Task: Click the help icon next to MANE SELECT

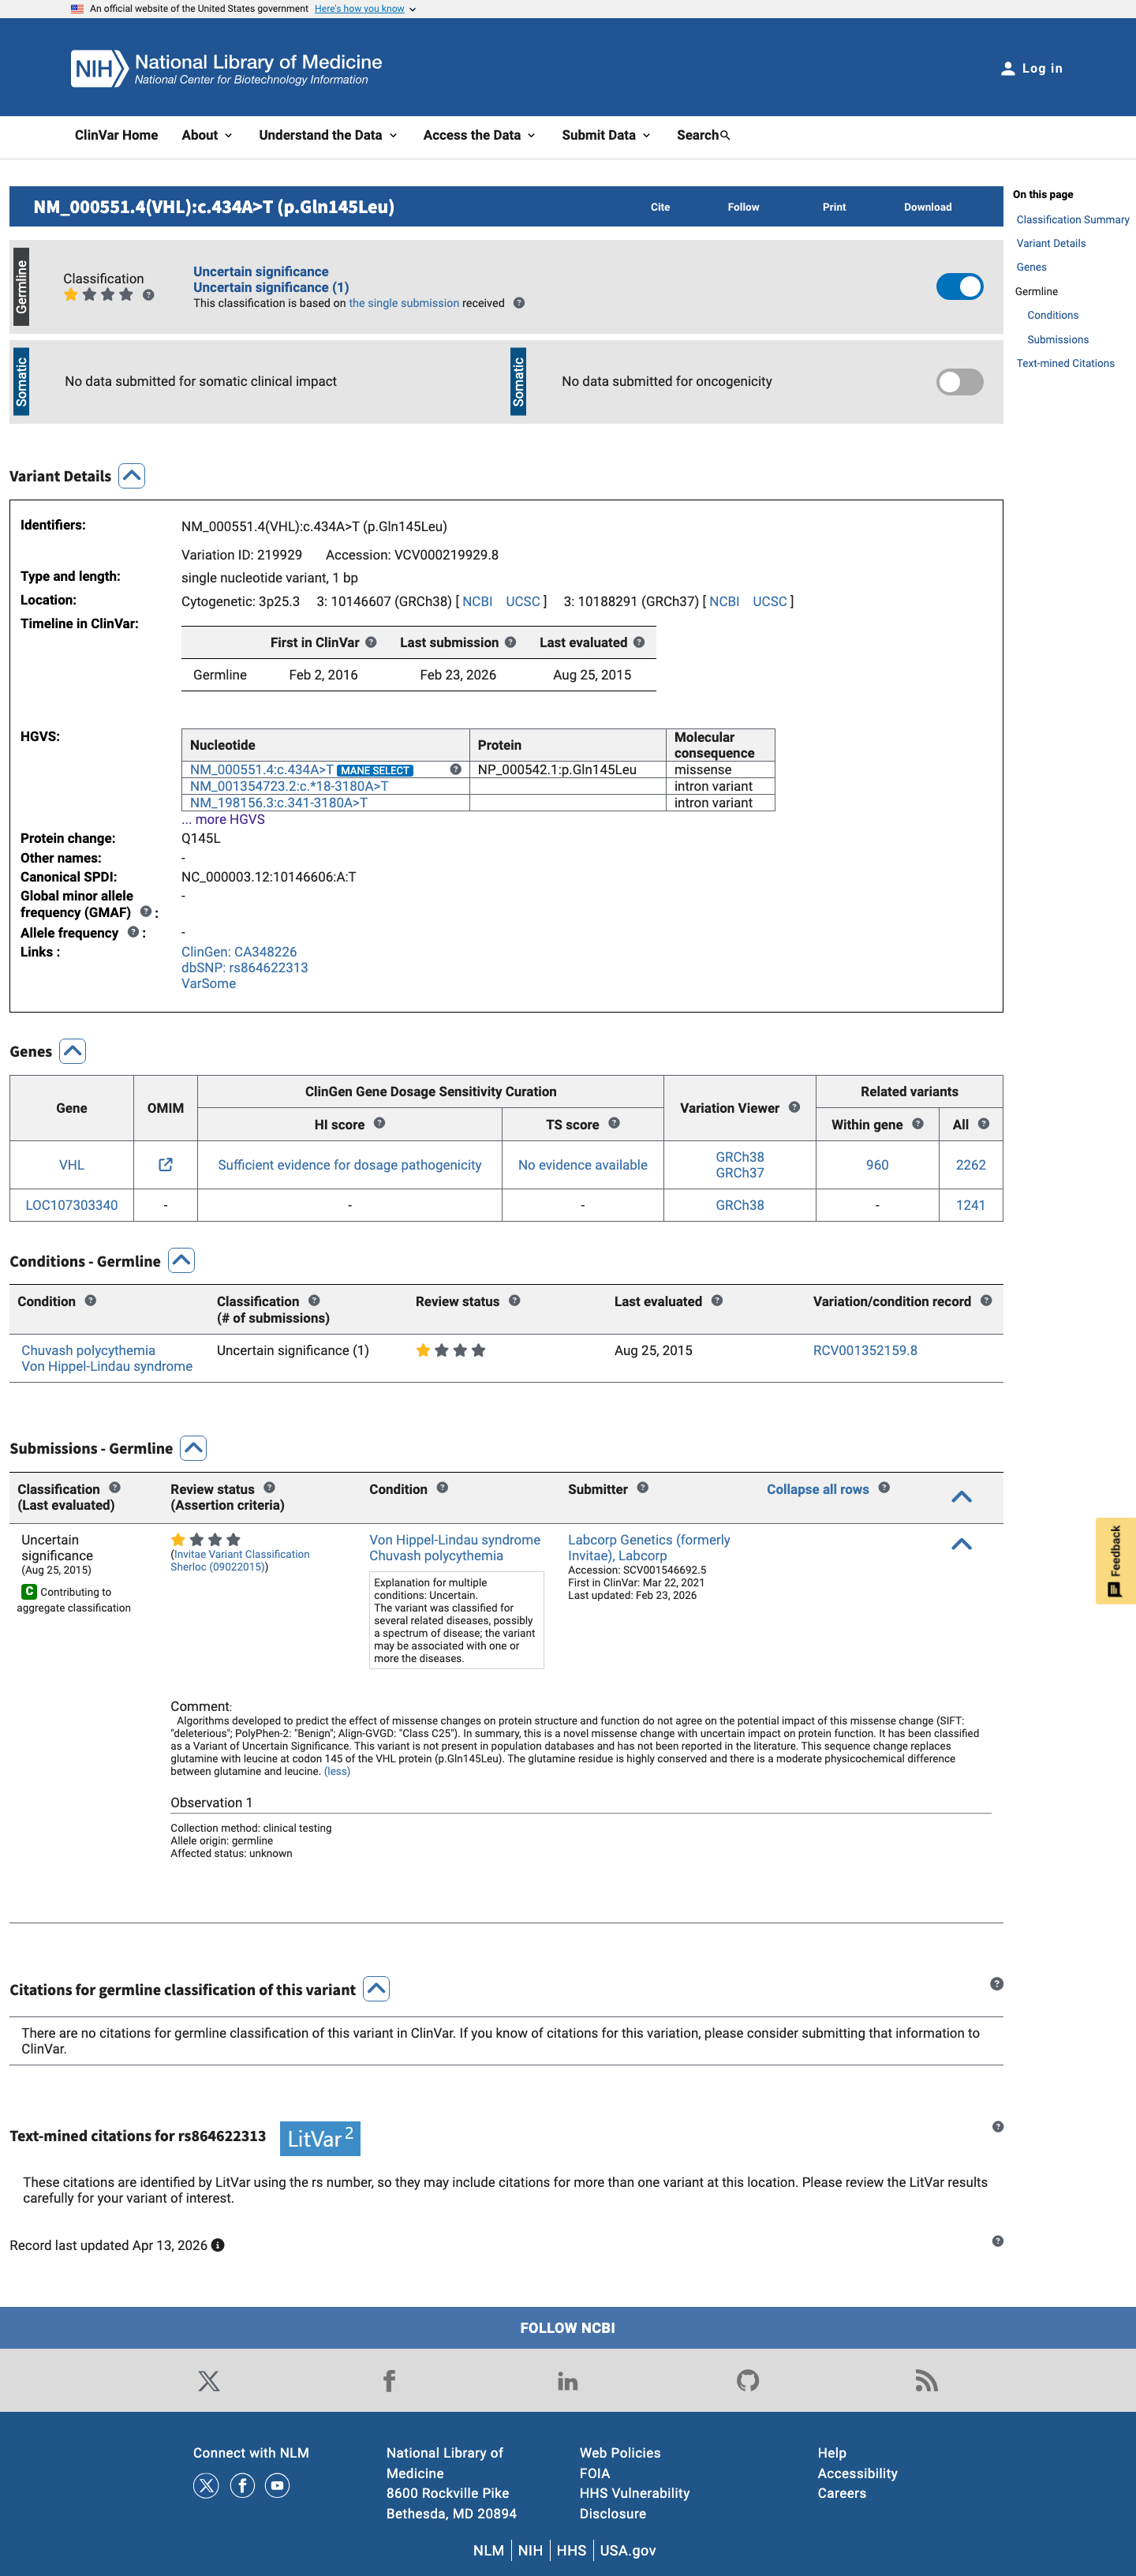Action: click(x=455, y=770)
